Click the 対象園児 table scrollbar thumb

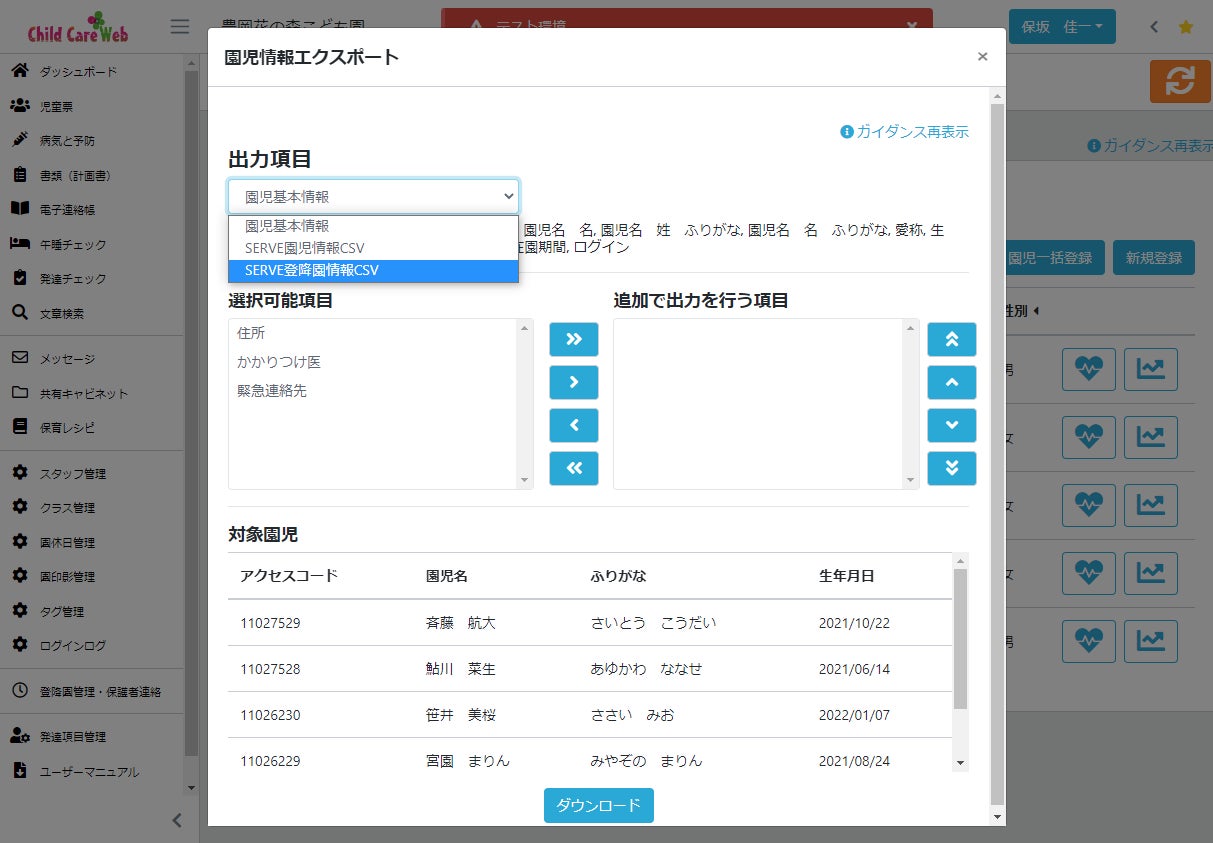click(960, 638)
